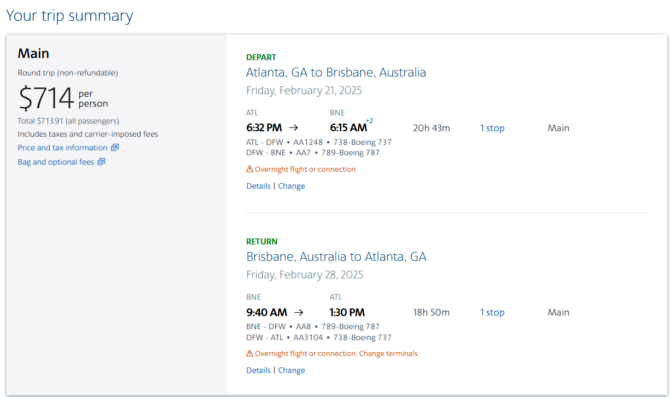This screenshot has width=670, height=397.
Task: Change the Atlanta to Brisbane departing flight
Action: click(291, 186)
